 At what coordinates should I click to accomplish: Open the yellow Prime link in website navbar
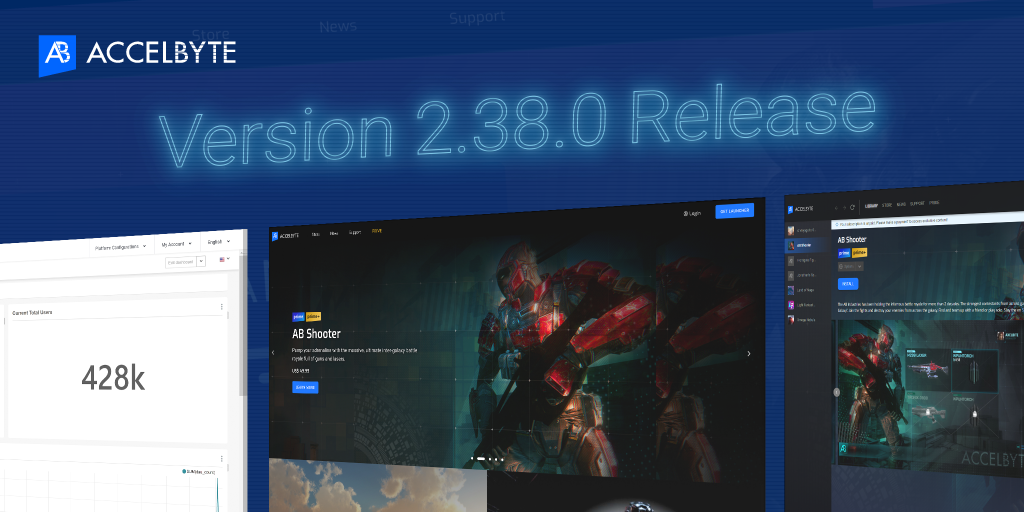[377, 231]
